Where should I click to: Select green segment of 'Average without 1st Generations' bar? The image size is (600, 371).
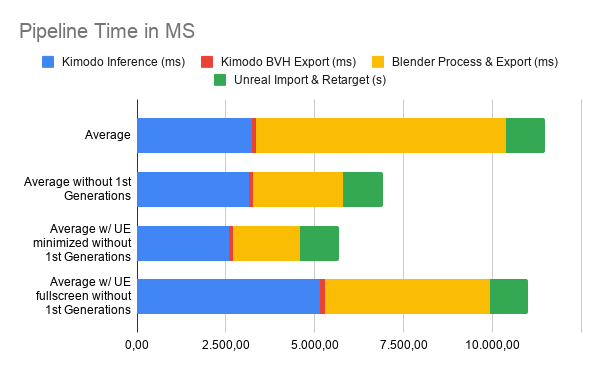tap(363, 189)
